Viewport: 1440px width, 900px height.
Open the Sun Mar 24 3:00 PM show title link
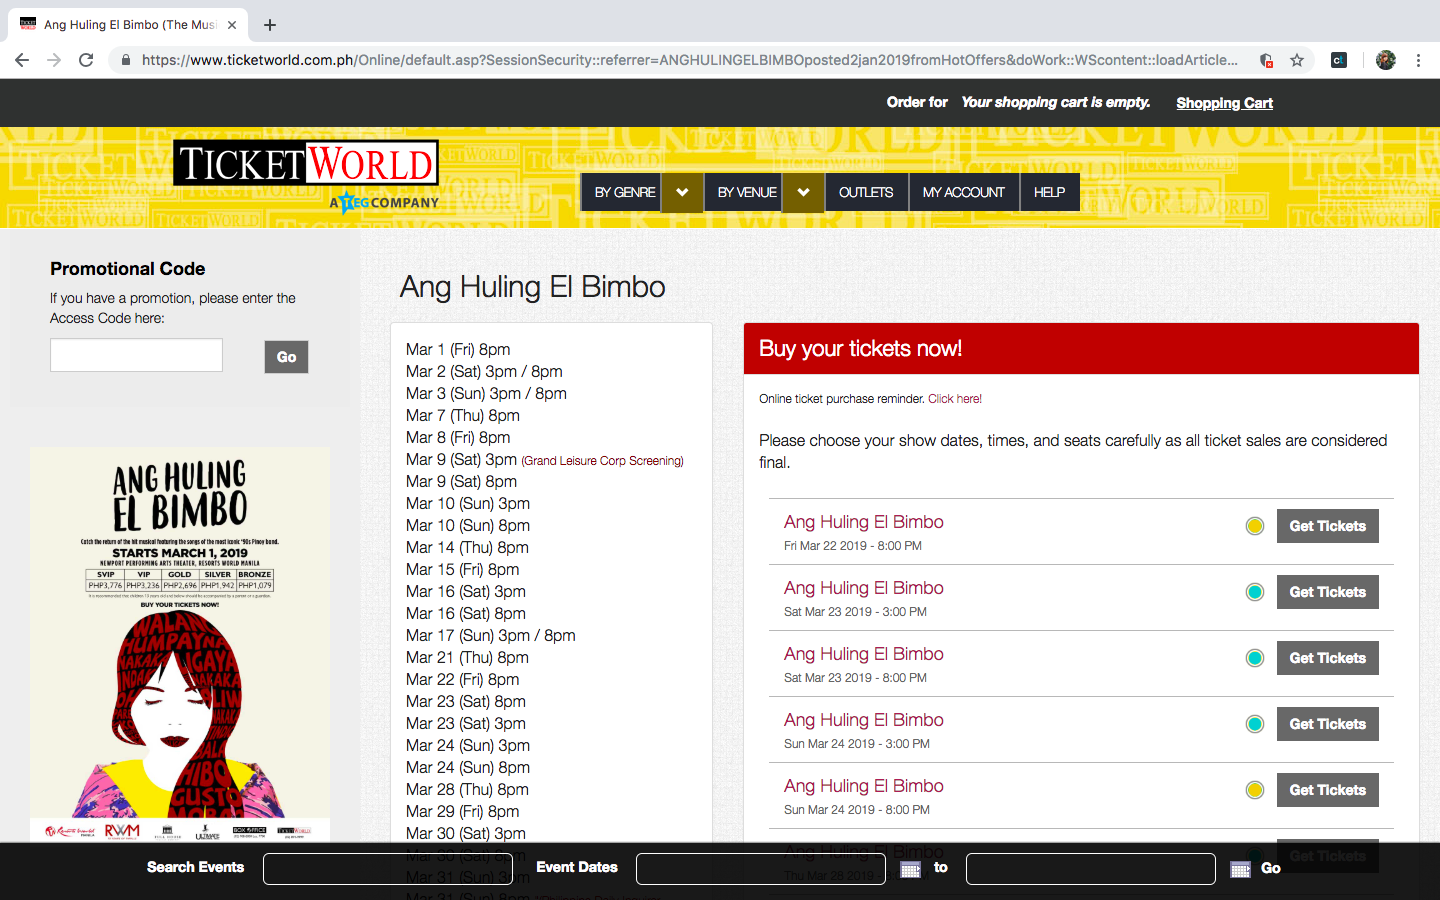click(864, 720)
